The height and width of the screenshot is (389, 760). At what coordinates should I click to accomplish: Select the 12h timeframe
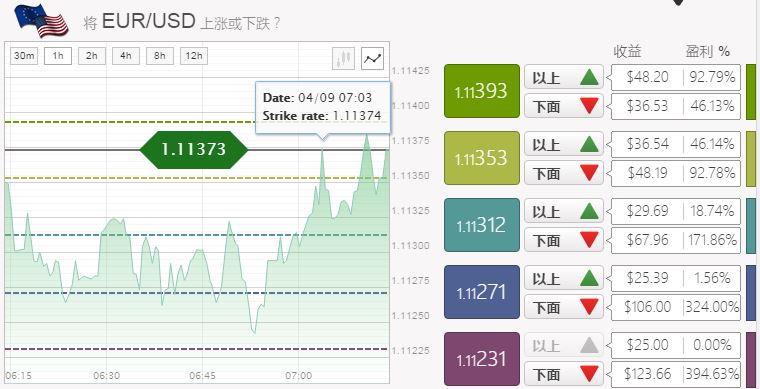point(194,56)
